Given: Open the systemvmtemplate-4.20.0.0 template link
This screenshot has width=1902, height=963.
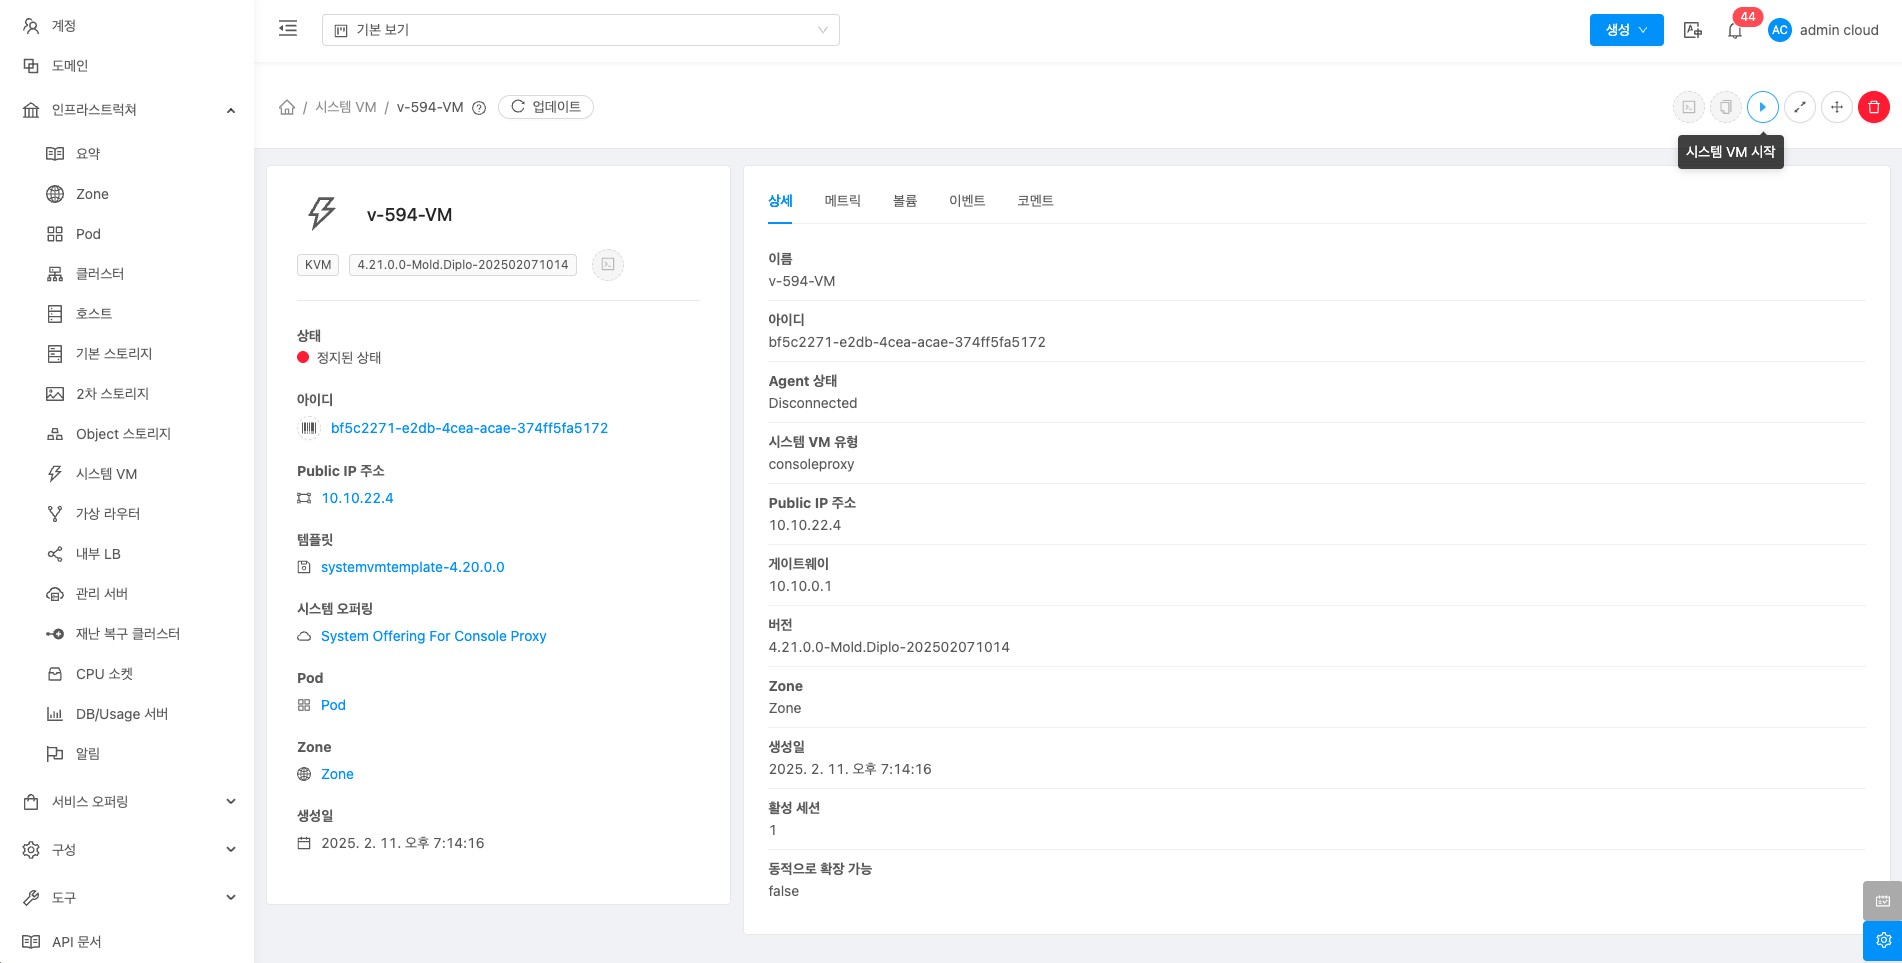Looking at the screenshot, I should 412,567.
